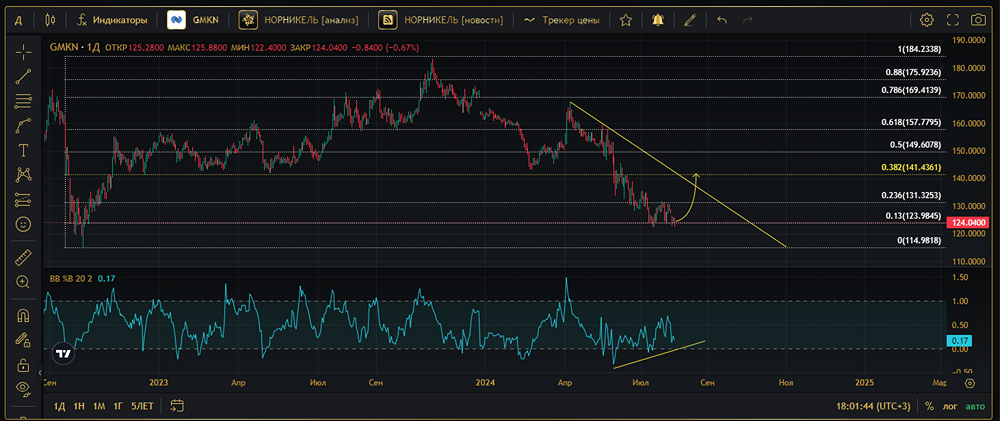The width and height of the screenshot is (1000, 421).
Task: Click the red 124.0400 price label
Action: point(965,223)
